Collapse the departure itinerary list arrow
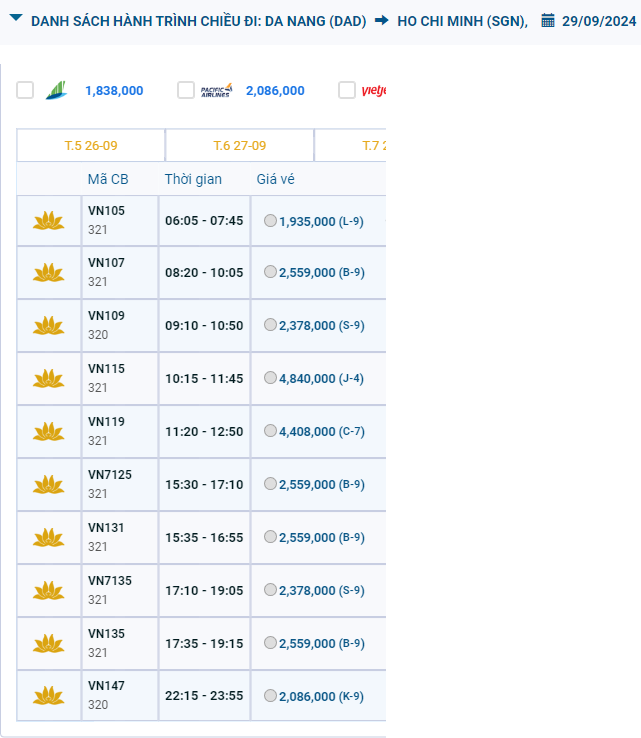The height and width of the screenshot is (738, 641). click(x=15, y=20)
